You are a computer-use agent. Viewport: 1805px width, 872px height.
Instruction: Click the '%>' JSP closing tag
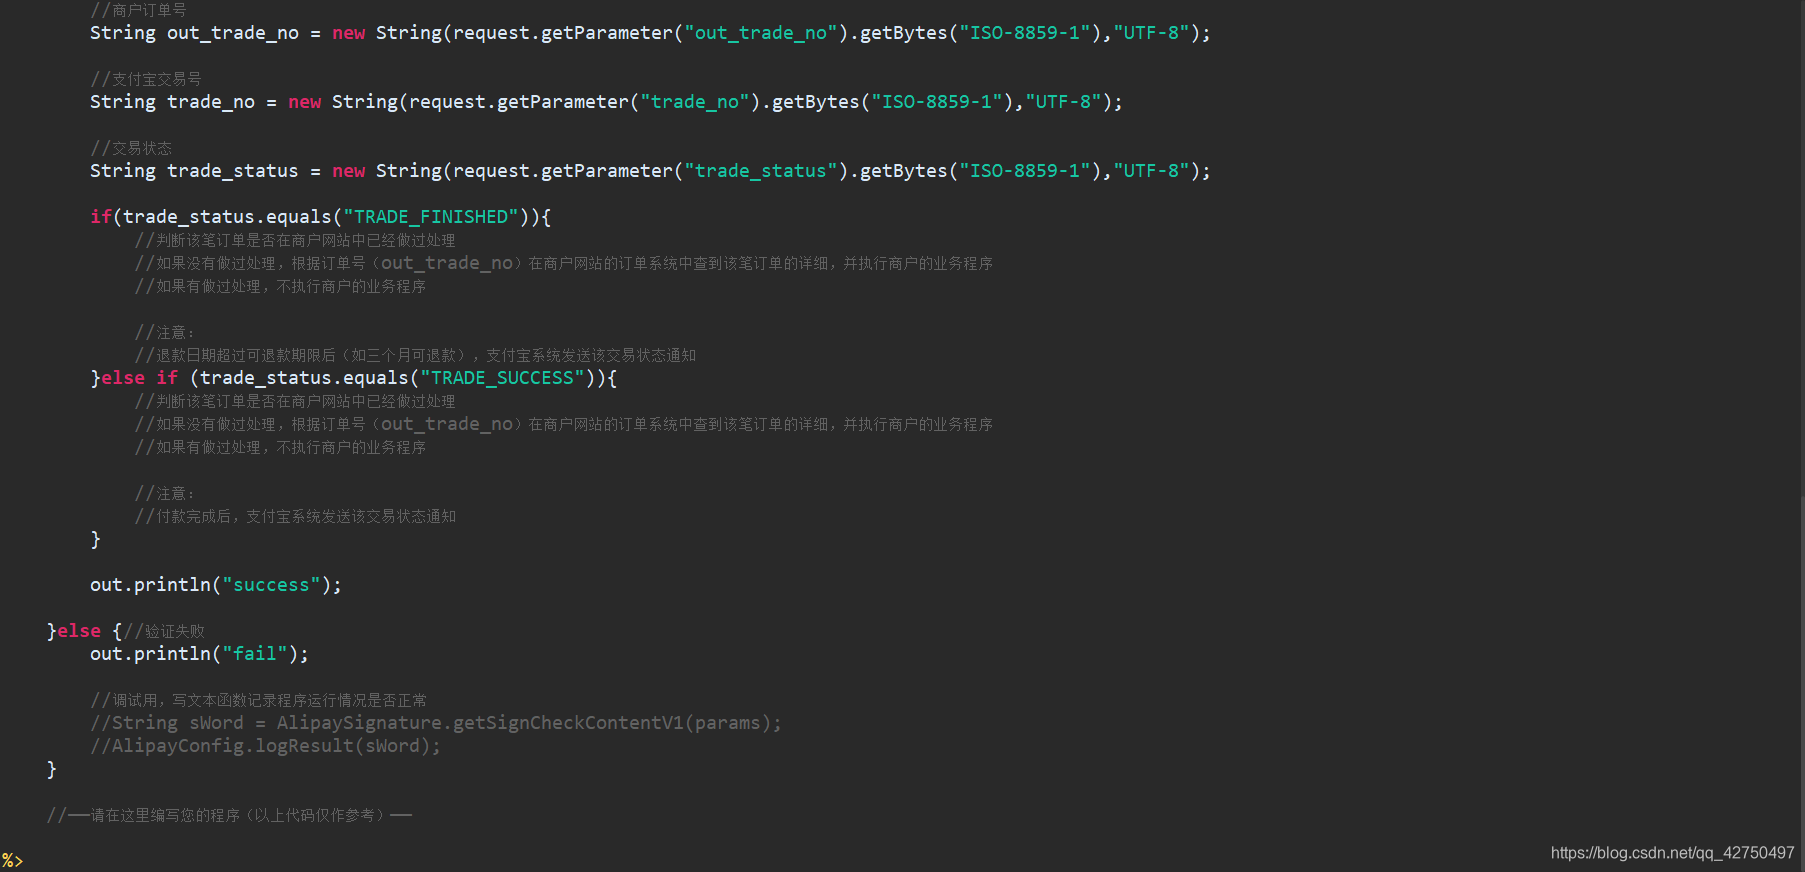pos(12,861)
